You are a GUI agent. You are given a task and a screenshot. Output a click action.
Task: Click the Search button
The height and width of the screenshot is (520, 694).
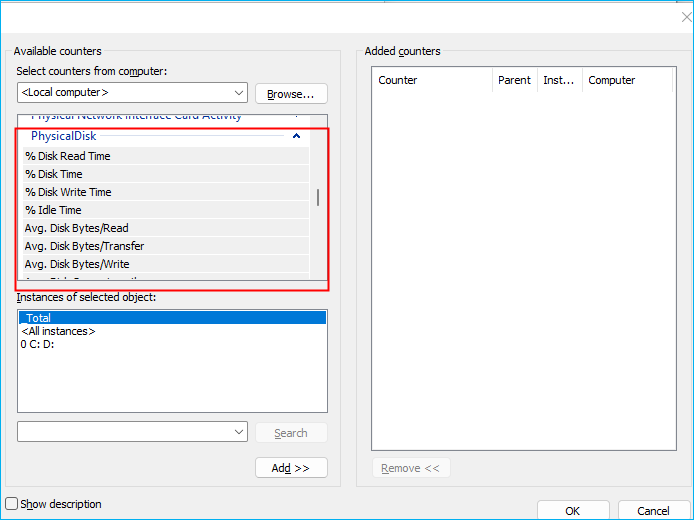pos(291,433)
